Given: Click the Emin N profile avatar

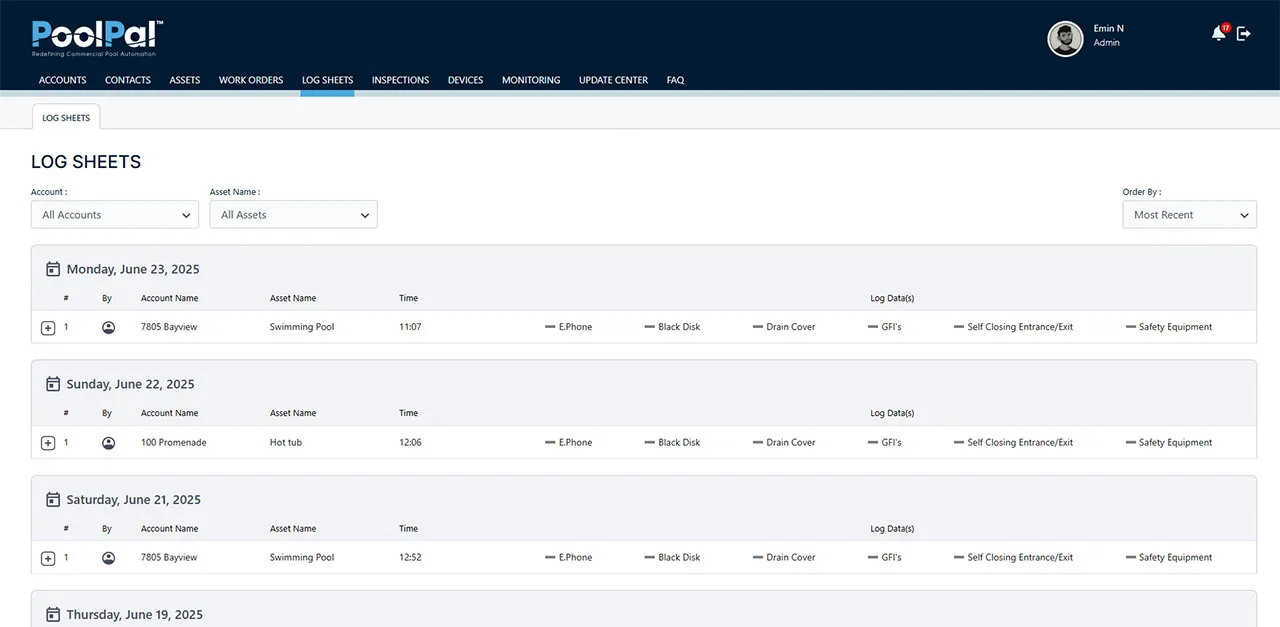Looking at the screenshot, I should 1065,39.
